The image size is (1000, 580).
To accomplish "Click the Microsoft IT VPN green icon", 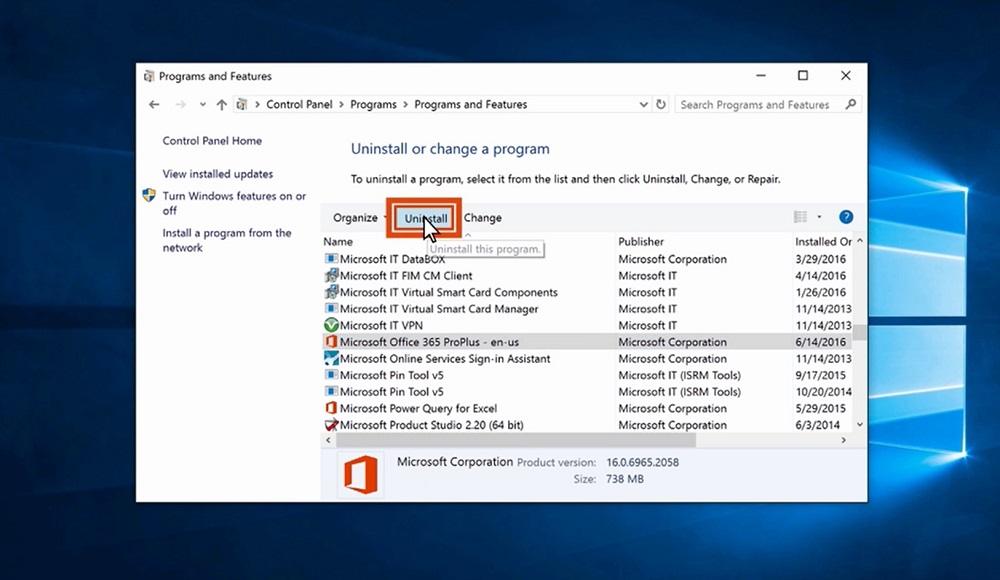I will pyautogui.click(x=332, y=326).
